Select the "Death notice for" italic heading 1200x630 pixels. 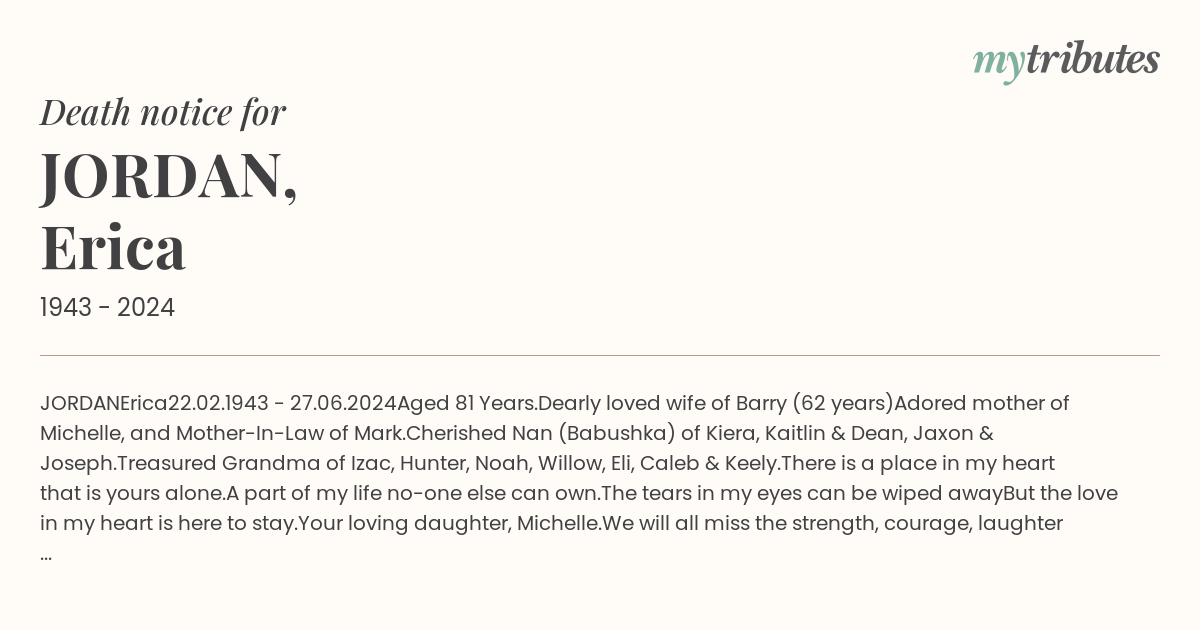(x=163, y=113)
